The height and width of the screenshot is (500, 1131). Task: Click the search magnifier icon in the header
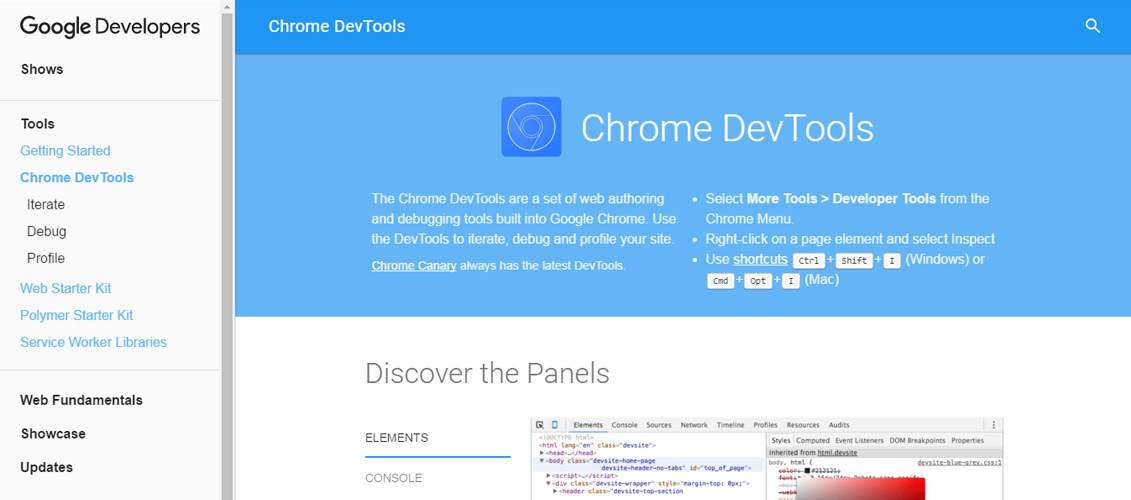pyautogui.click(x=1093, y=27)
